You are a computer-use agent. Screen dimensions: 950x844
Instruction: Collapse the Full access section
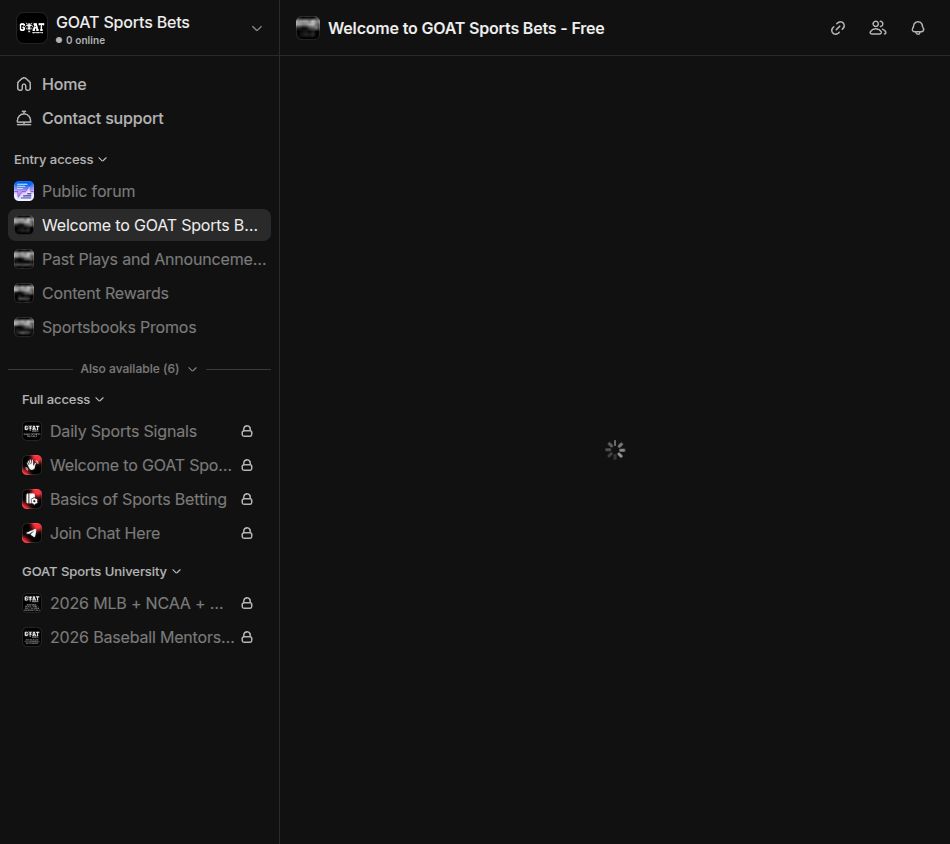[63, 400]
